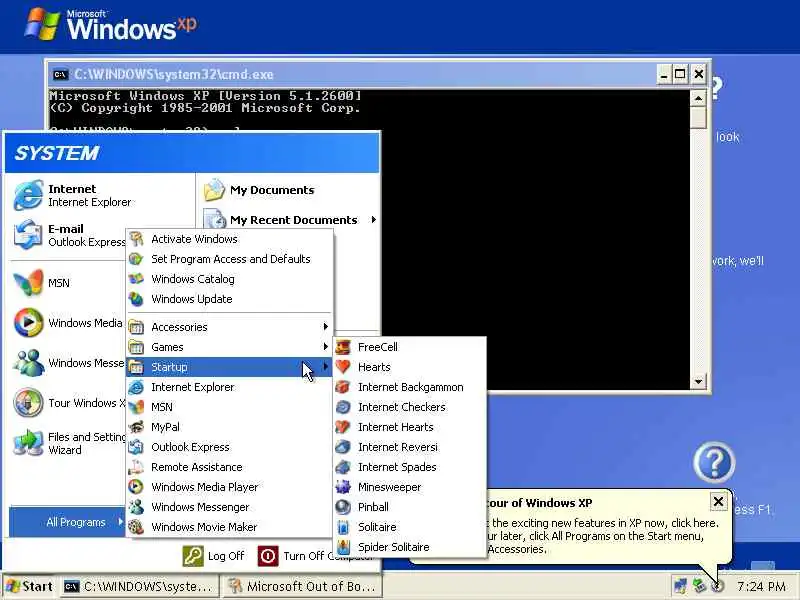Click the blue help question mark icon
The height and width of the screenshot is (600, 800).
coord(714,463)
